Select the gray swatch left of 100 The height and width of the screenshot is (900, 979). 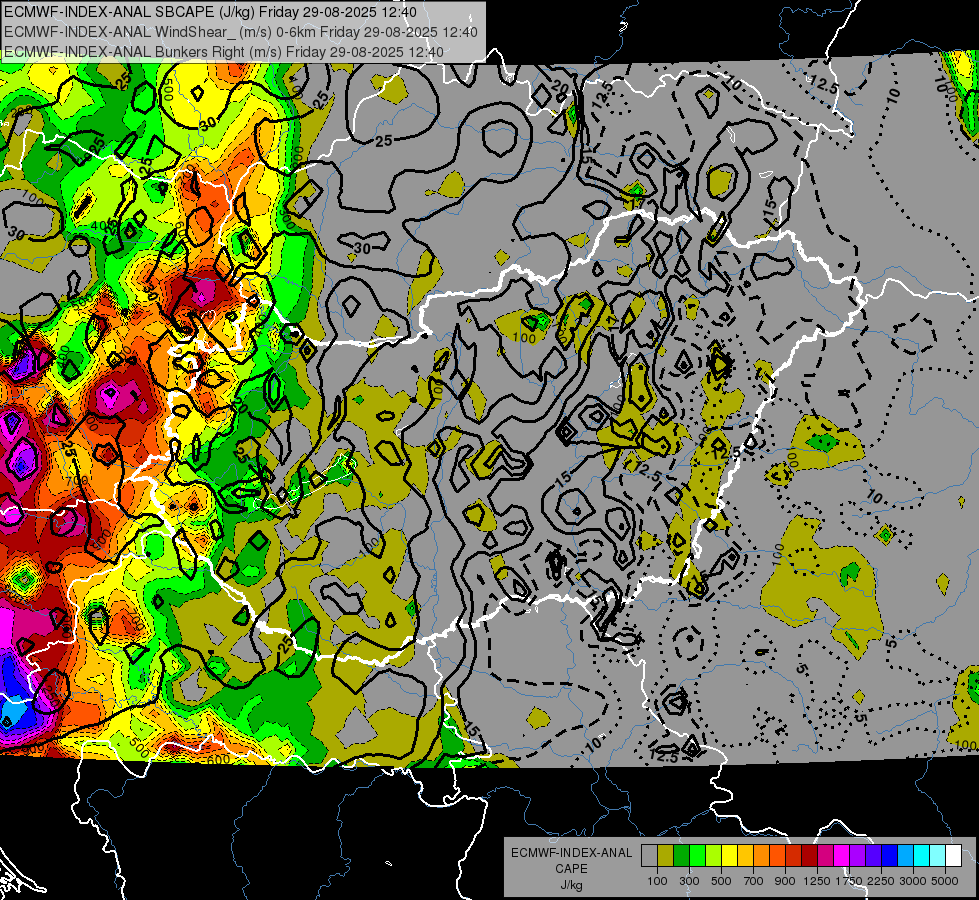(x=649, y=856)
